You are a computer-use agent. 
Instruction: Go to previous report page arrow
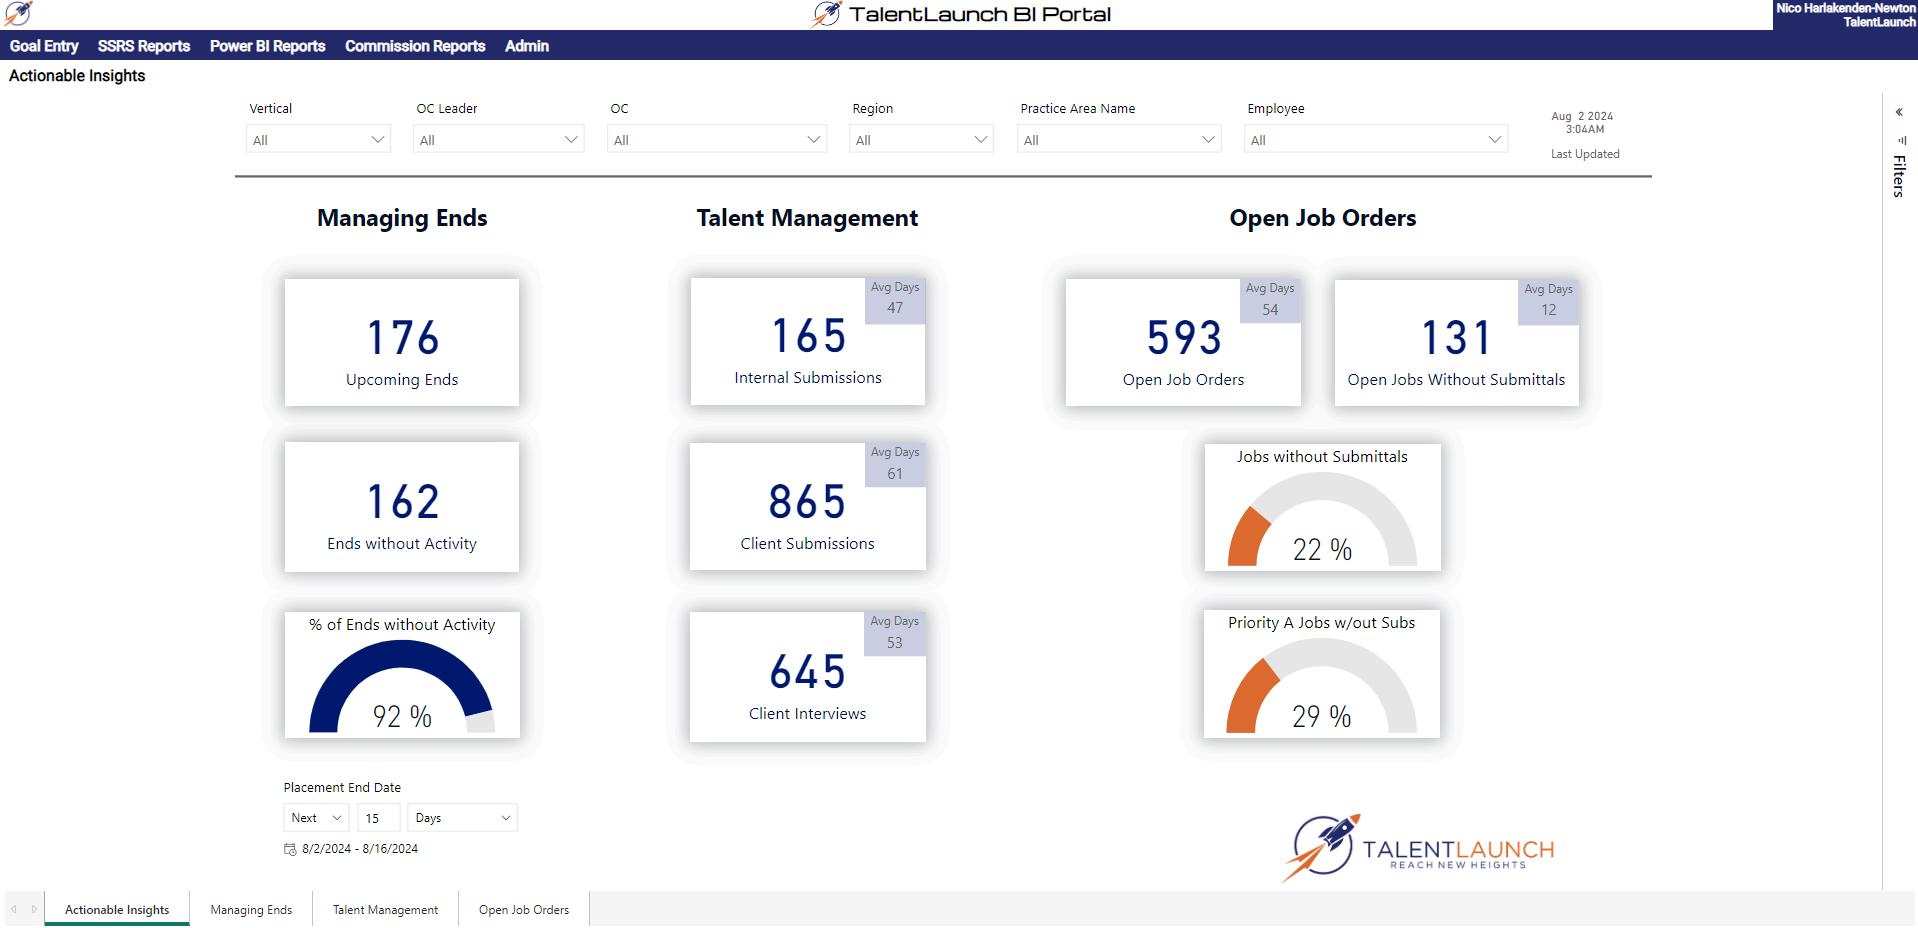coord(14,909)
